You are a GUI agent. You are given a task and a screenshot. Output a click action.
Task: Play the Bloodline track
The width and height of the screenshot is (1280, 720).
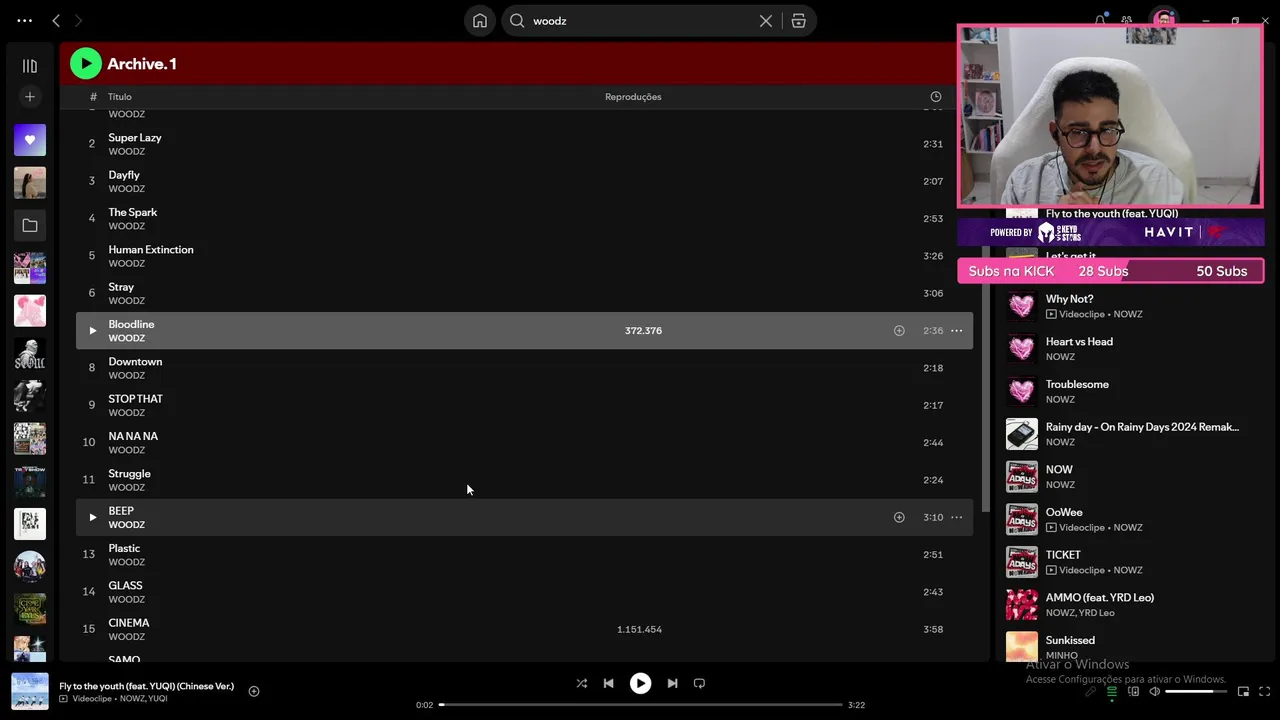point(92,331)
